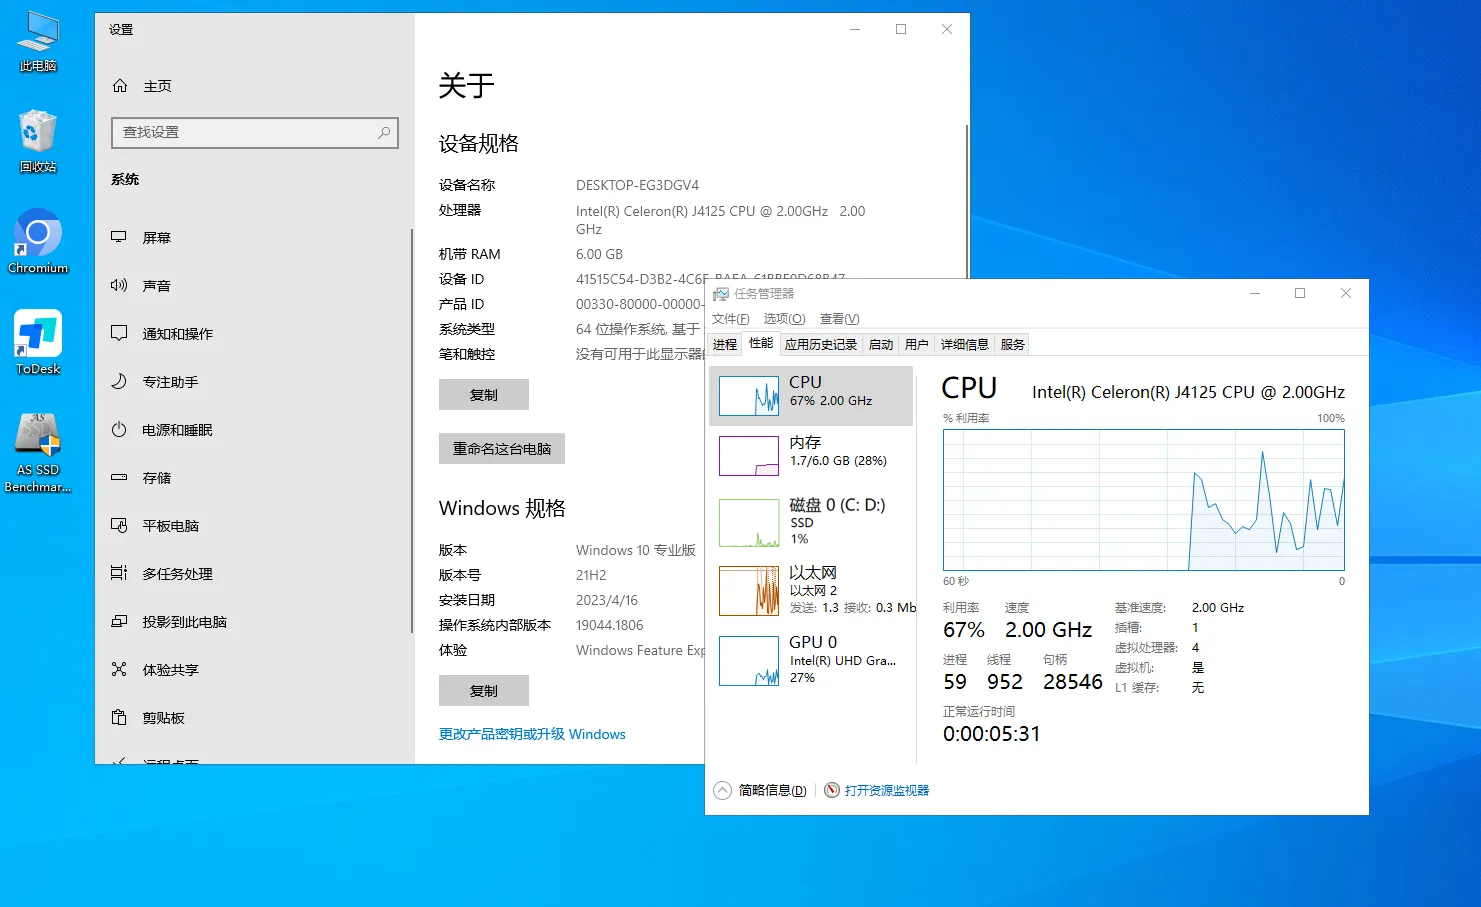Click the 多任务处理 icon in sidebar

click(x=119, y=573)
